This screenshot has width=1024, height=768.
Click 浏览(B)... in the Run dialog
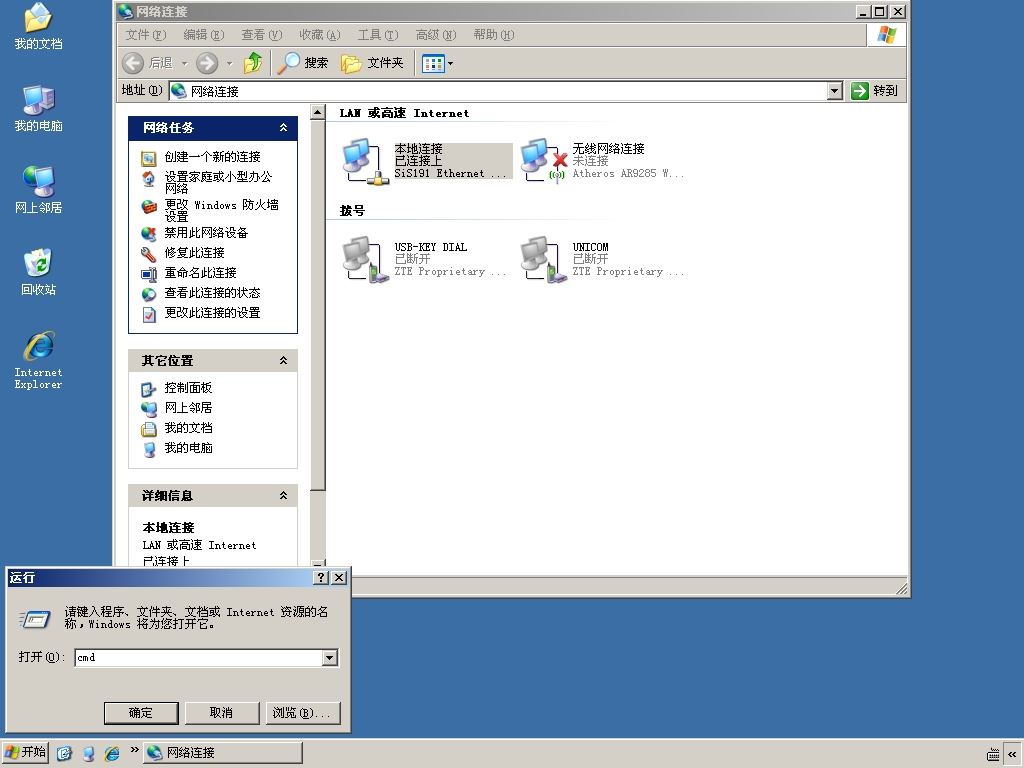point(302,713)
